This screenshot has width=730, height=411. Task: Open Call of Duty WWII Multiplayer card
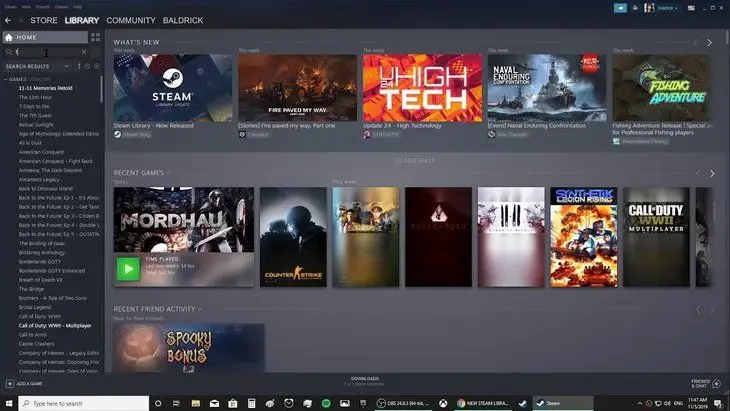coord(656,237)
